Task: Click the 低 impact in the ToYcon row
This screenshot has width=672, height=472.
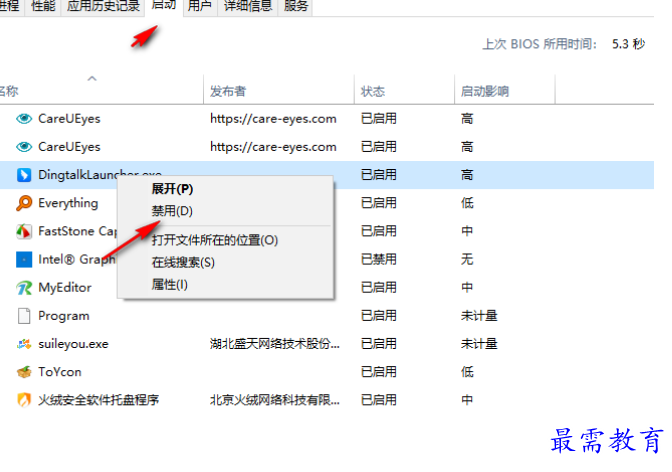Action: pyautogui.click(x=467, y=372)
